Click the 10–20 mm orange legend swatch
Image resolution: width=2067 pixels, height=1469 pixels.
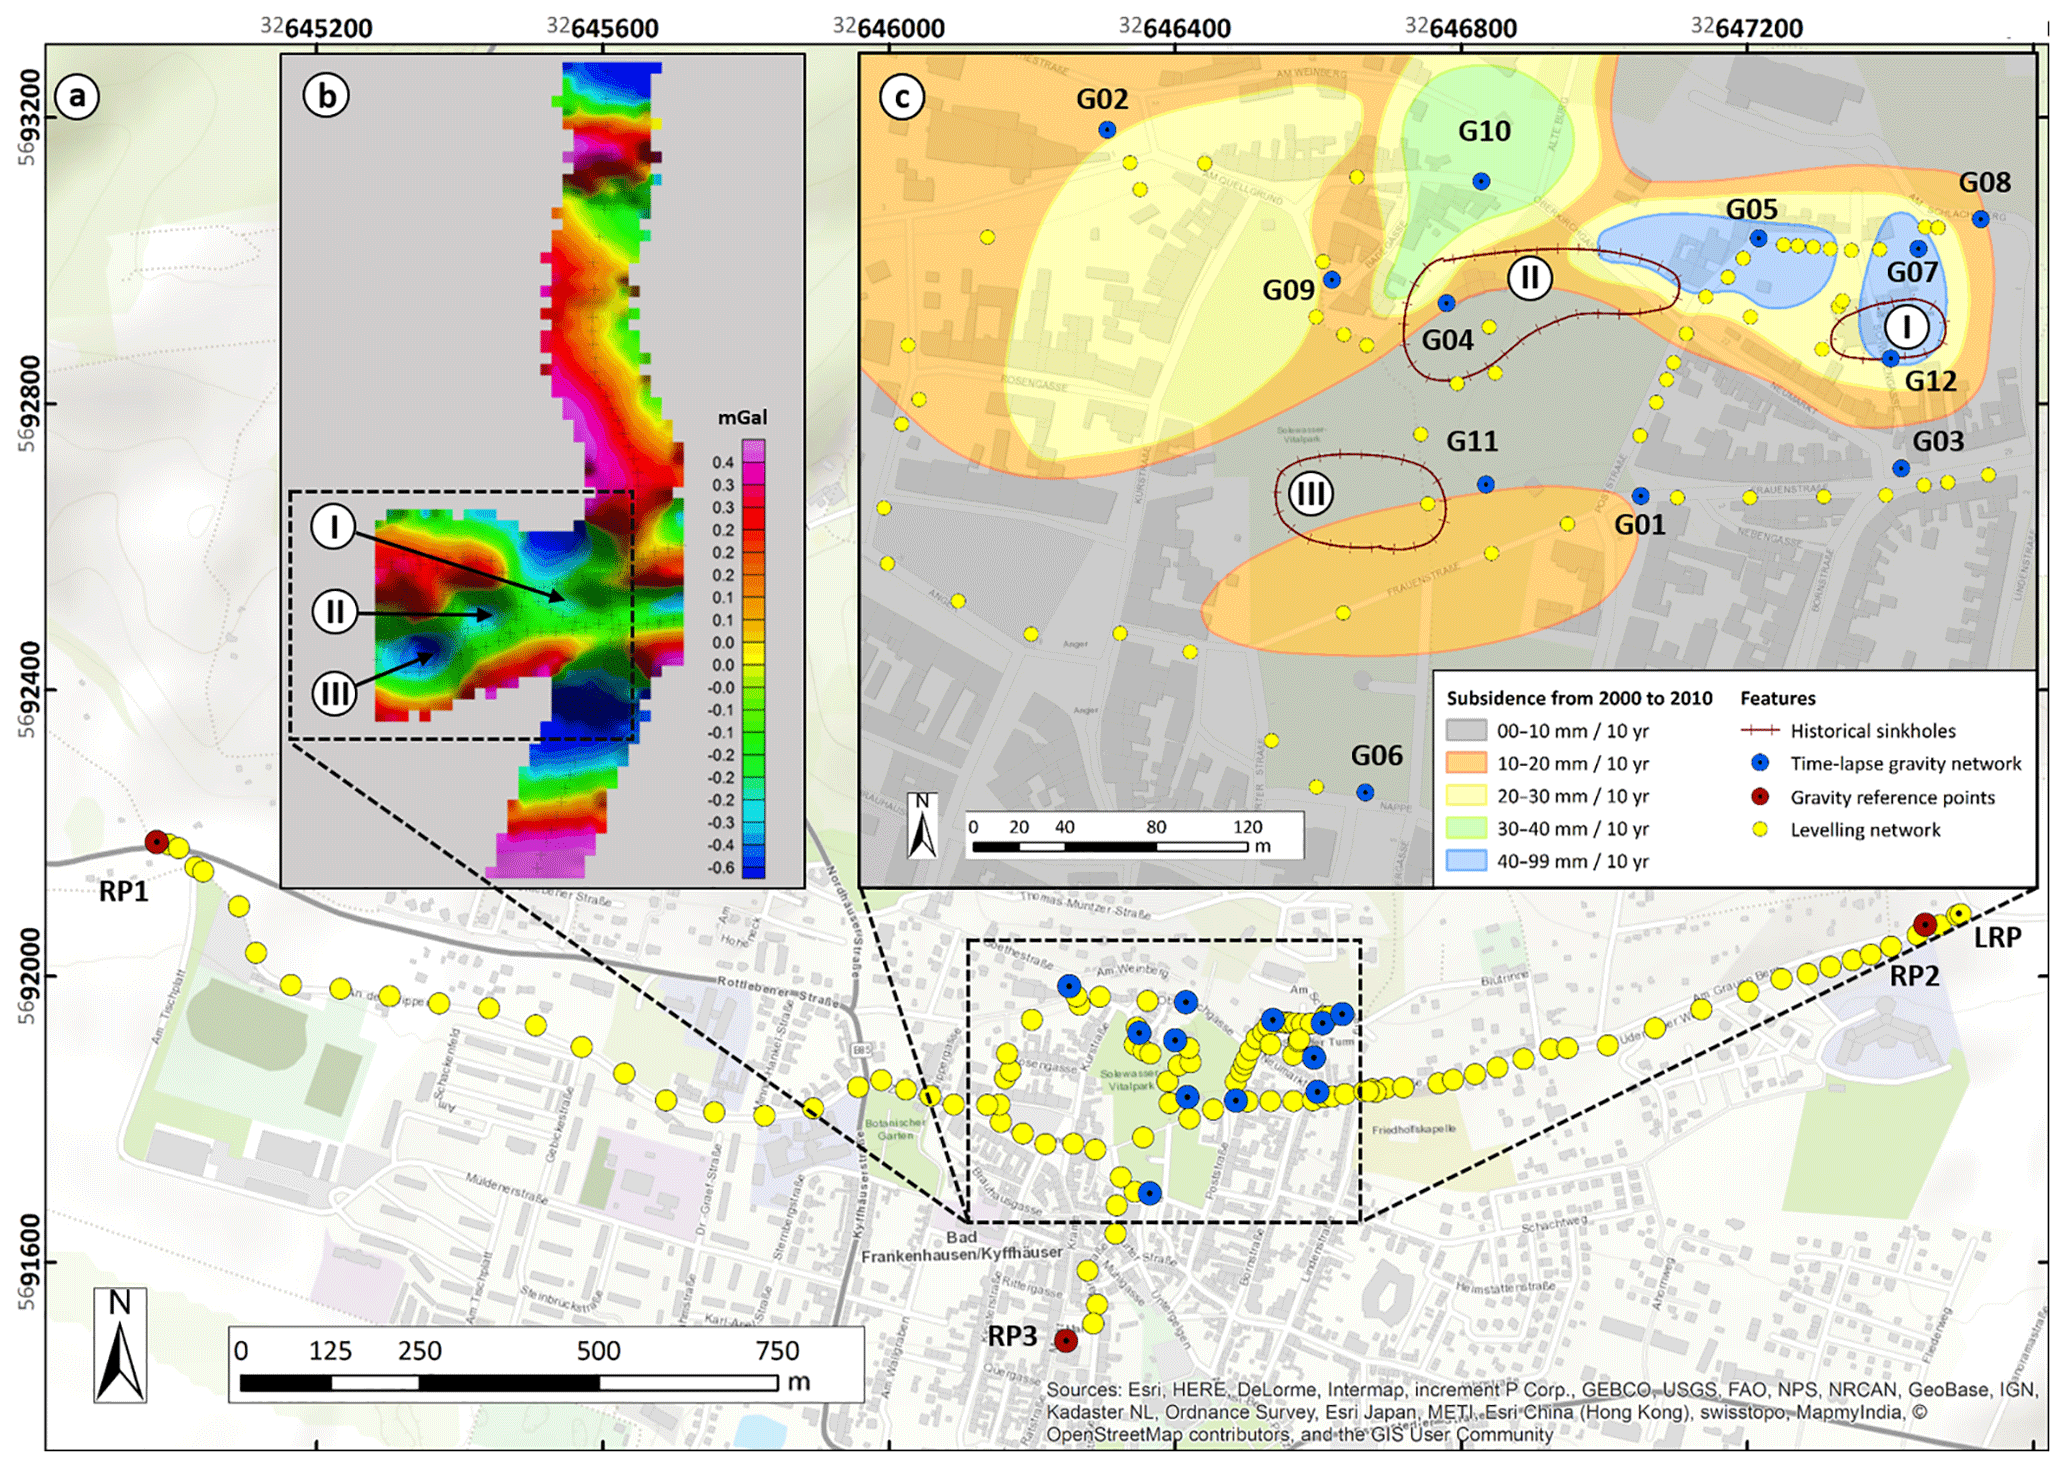[1466, 763]
